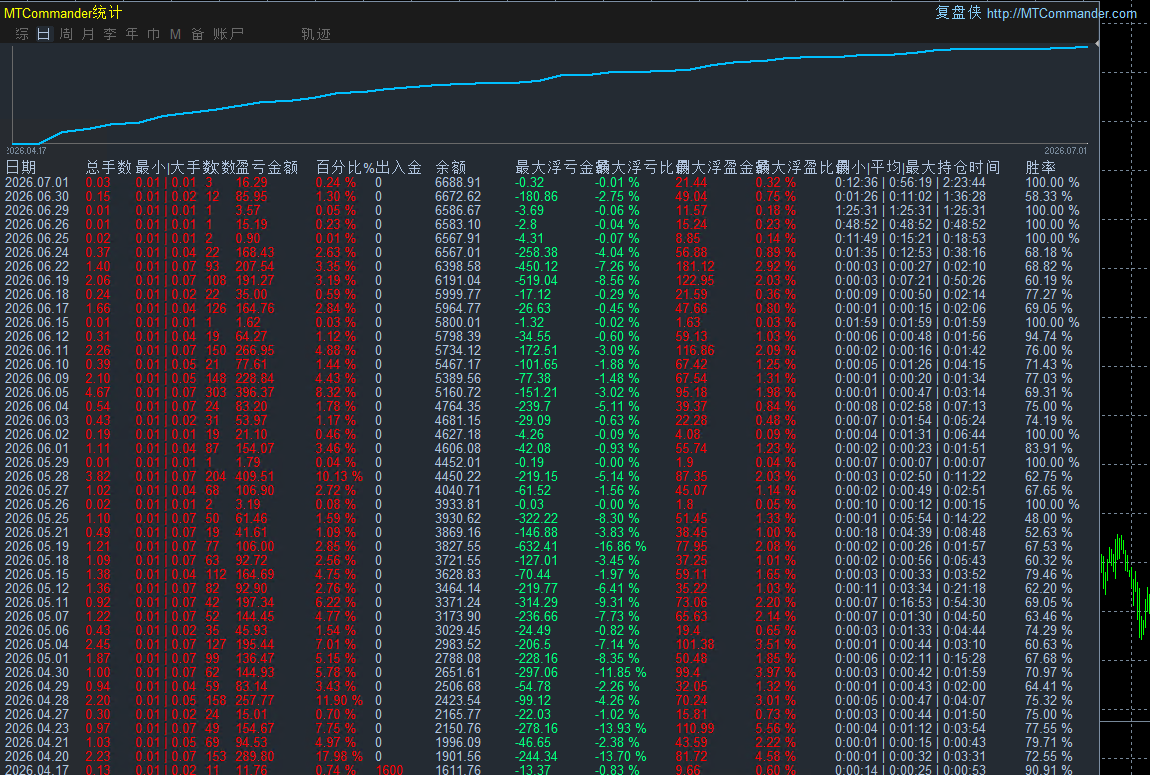This screenshot has height=775, width=1150.
Task: Select the 2026.04.20 date row
Action: pos(37,756)
